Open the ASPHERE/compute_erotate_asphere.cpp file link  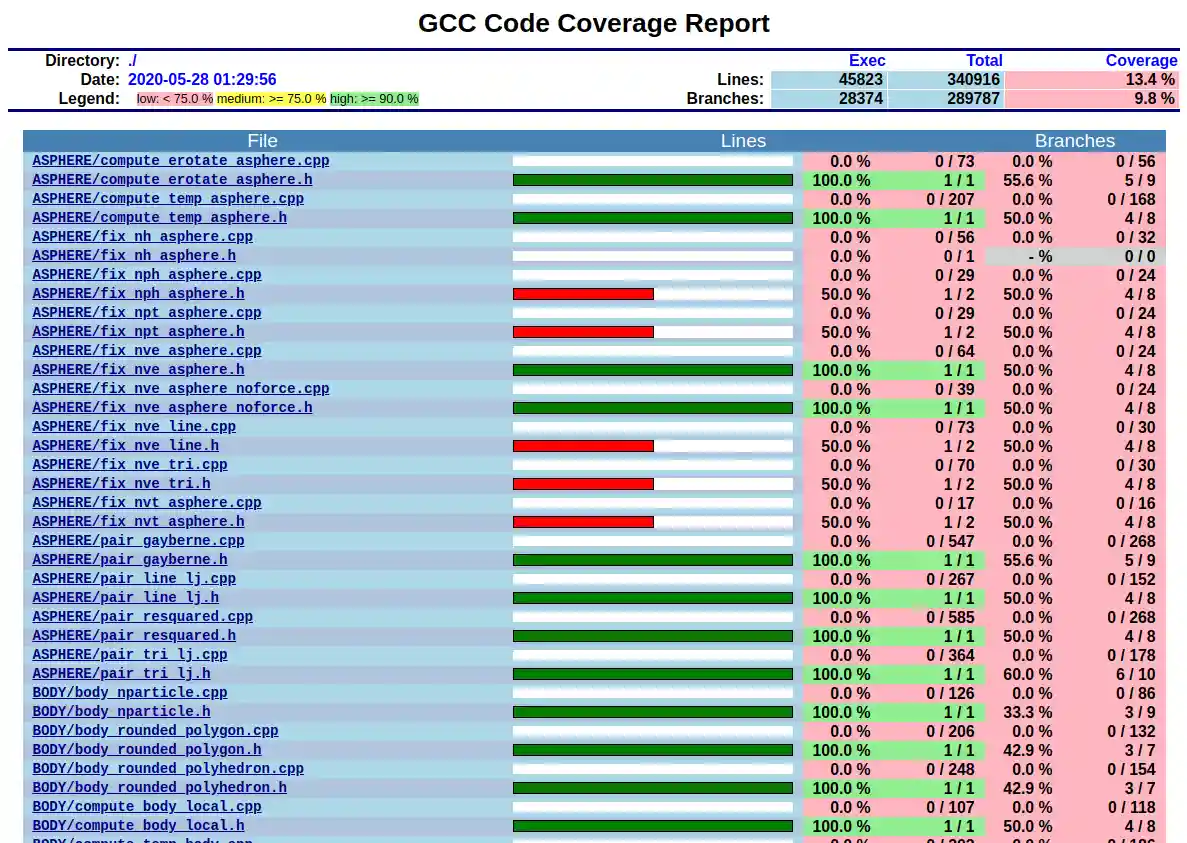tap(180, 160)
